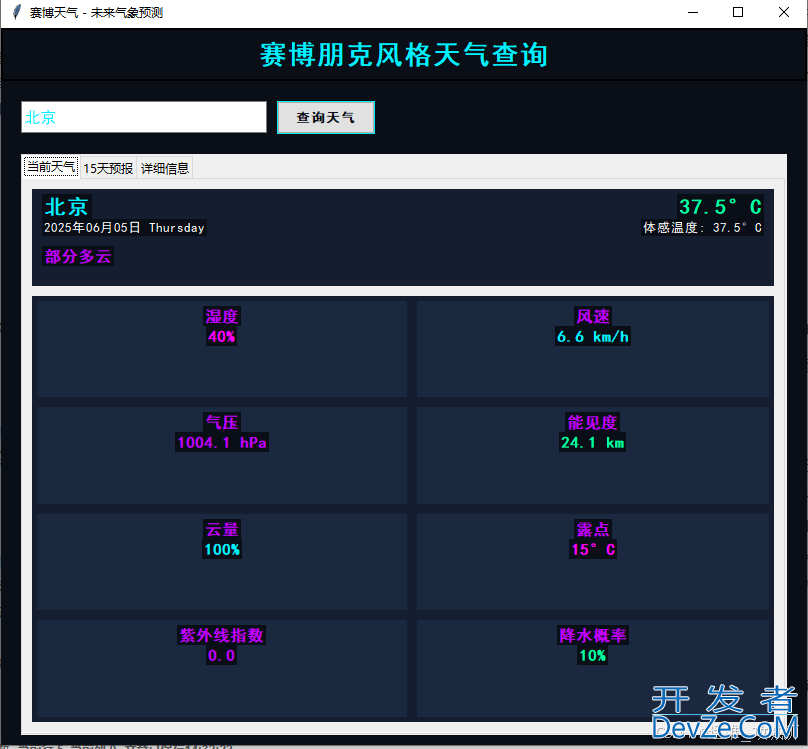Click the 100% cloud cover value
This screenshot has height=749, width=808.
click(222, 549)
